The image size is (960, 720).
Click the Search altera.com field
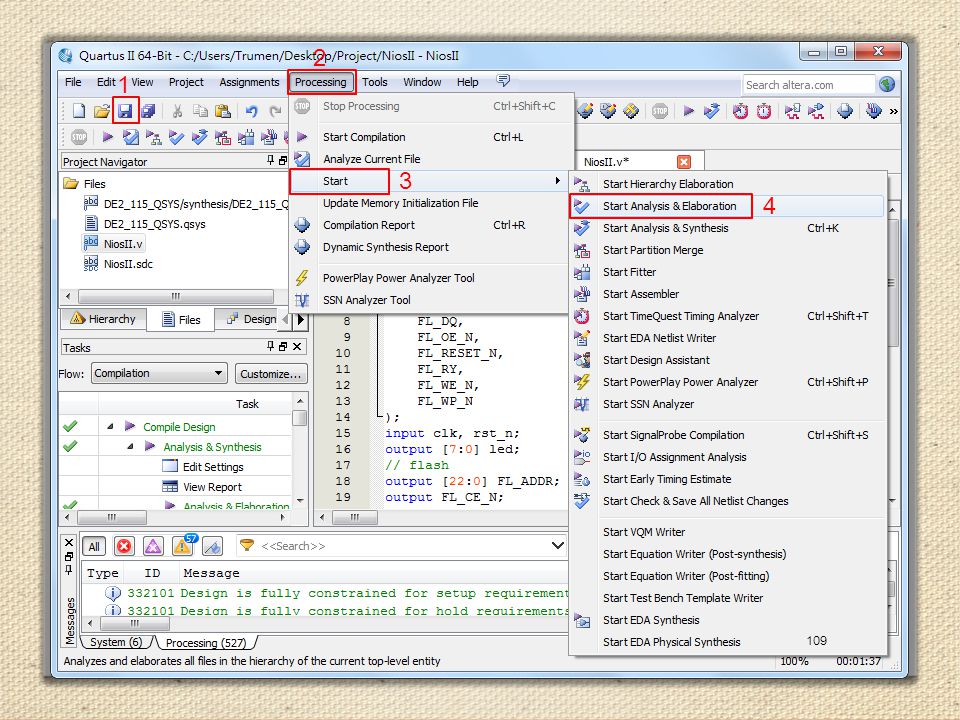809,85
